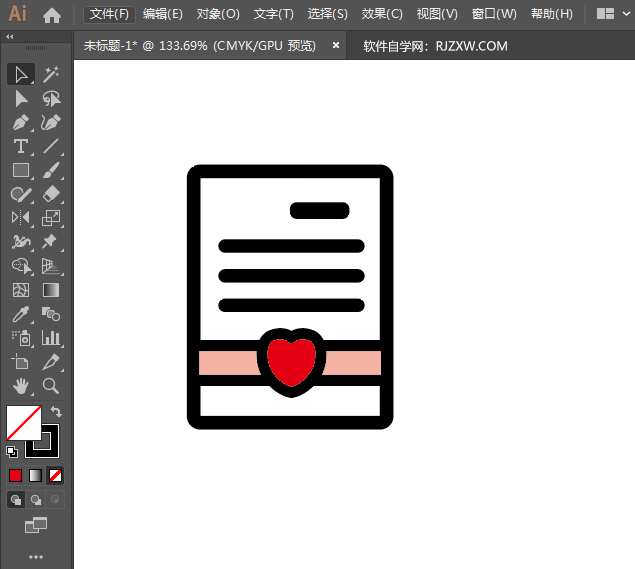Screen dimensions: 635x569
Task: Enable Draw Inside mode
Action: point(55,500)
